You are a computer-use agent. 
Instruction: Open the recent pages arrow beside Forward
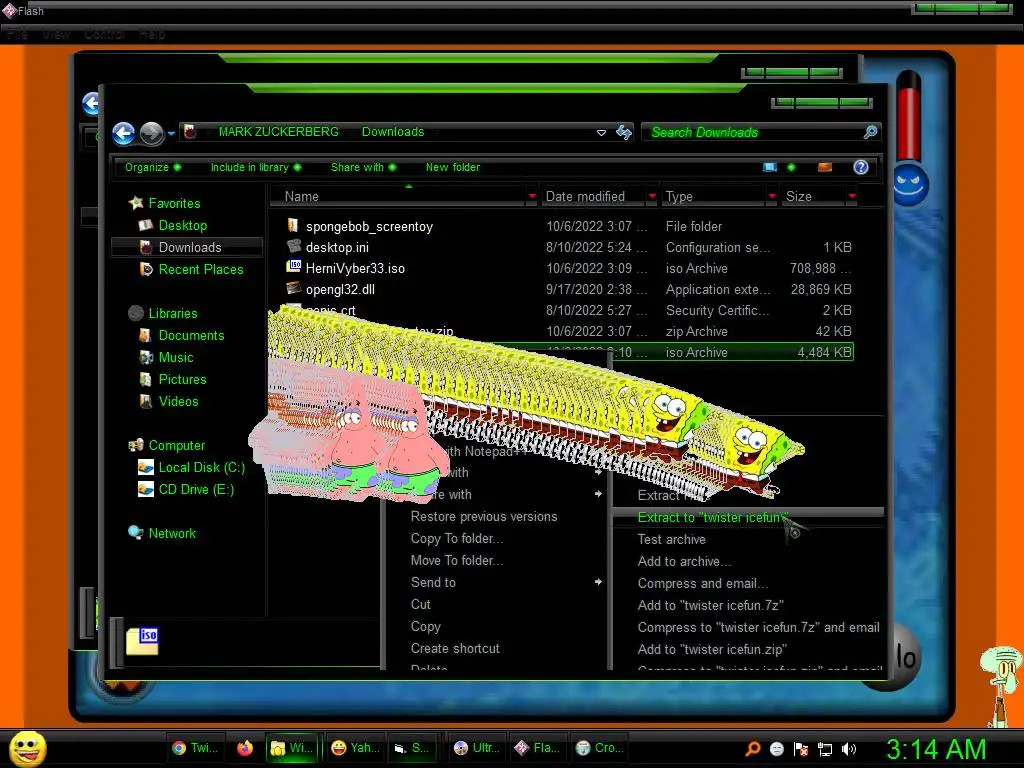pyautogui.click(x=172, y=134)
